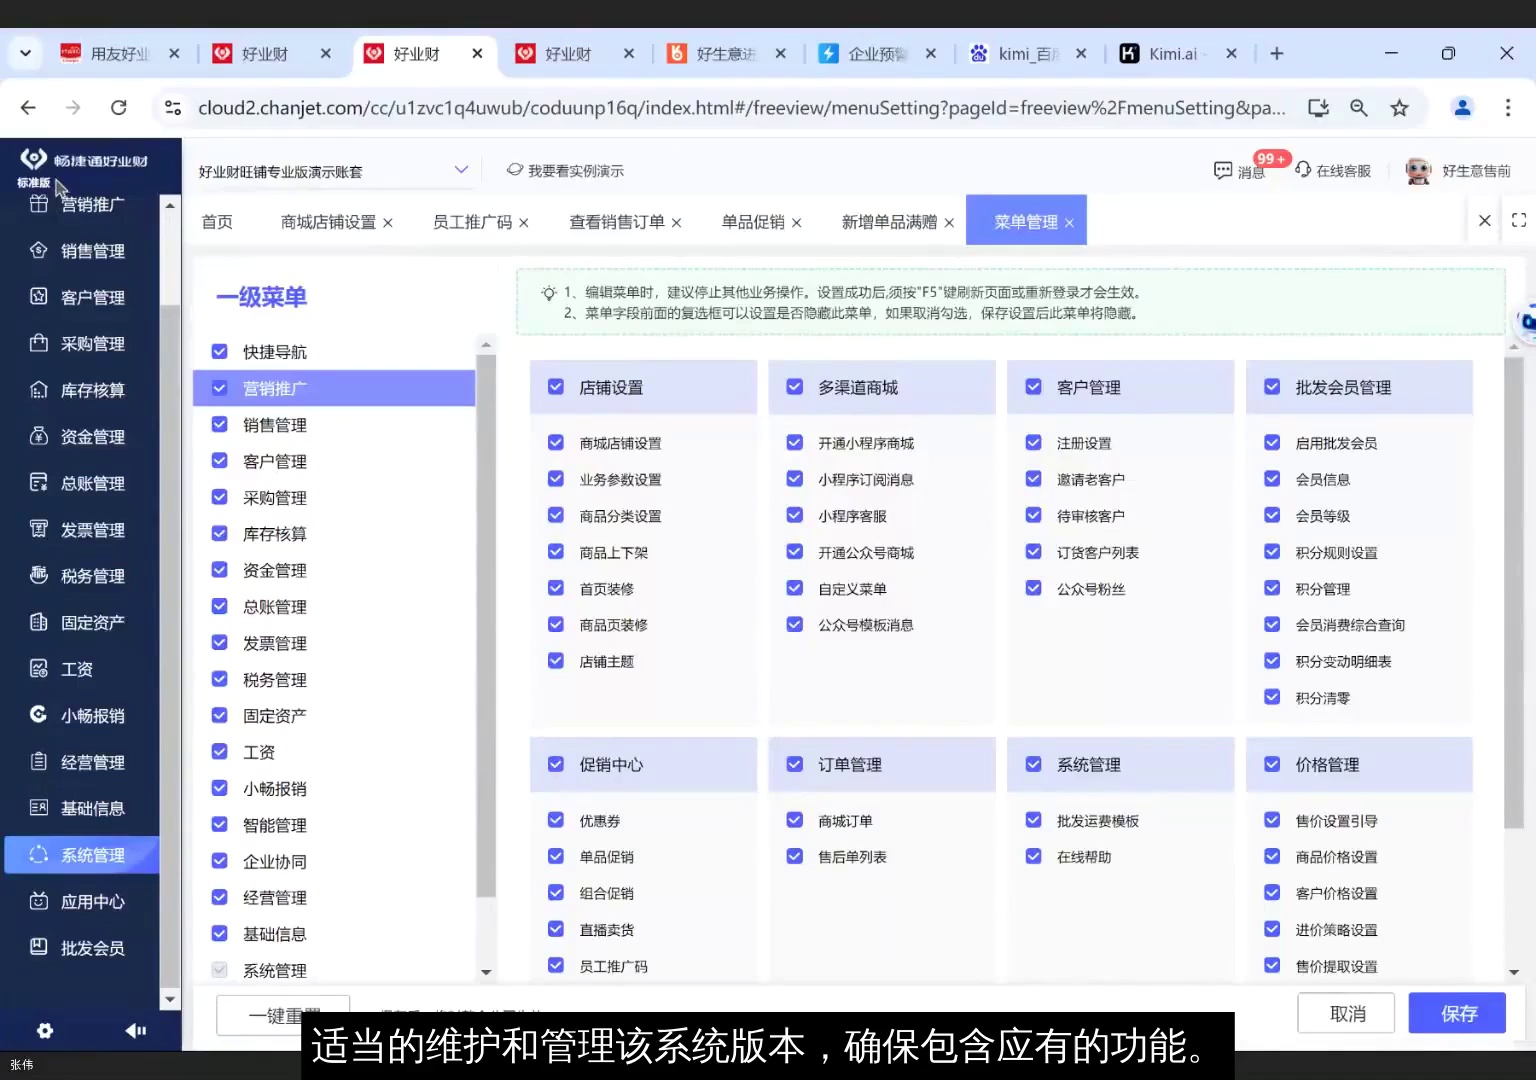1536x1080 pixels.
Task: Click the settings gear at sidebar bottom
Action: (44, 1031)
